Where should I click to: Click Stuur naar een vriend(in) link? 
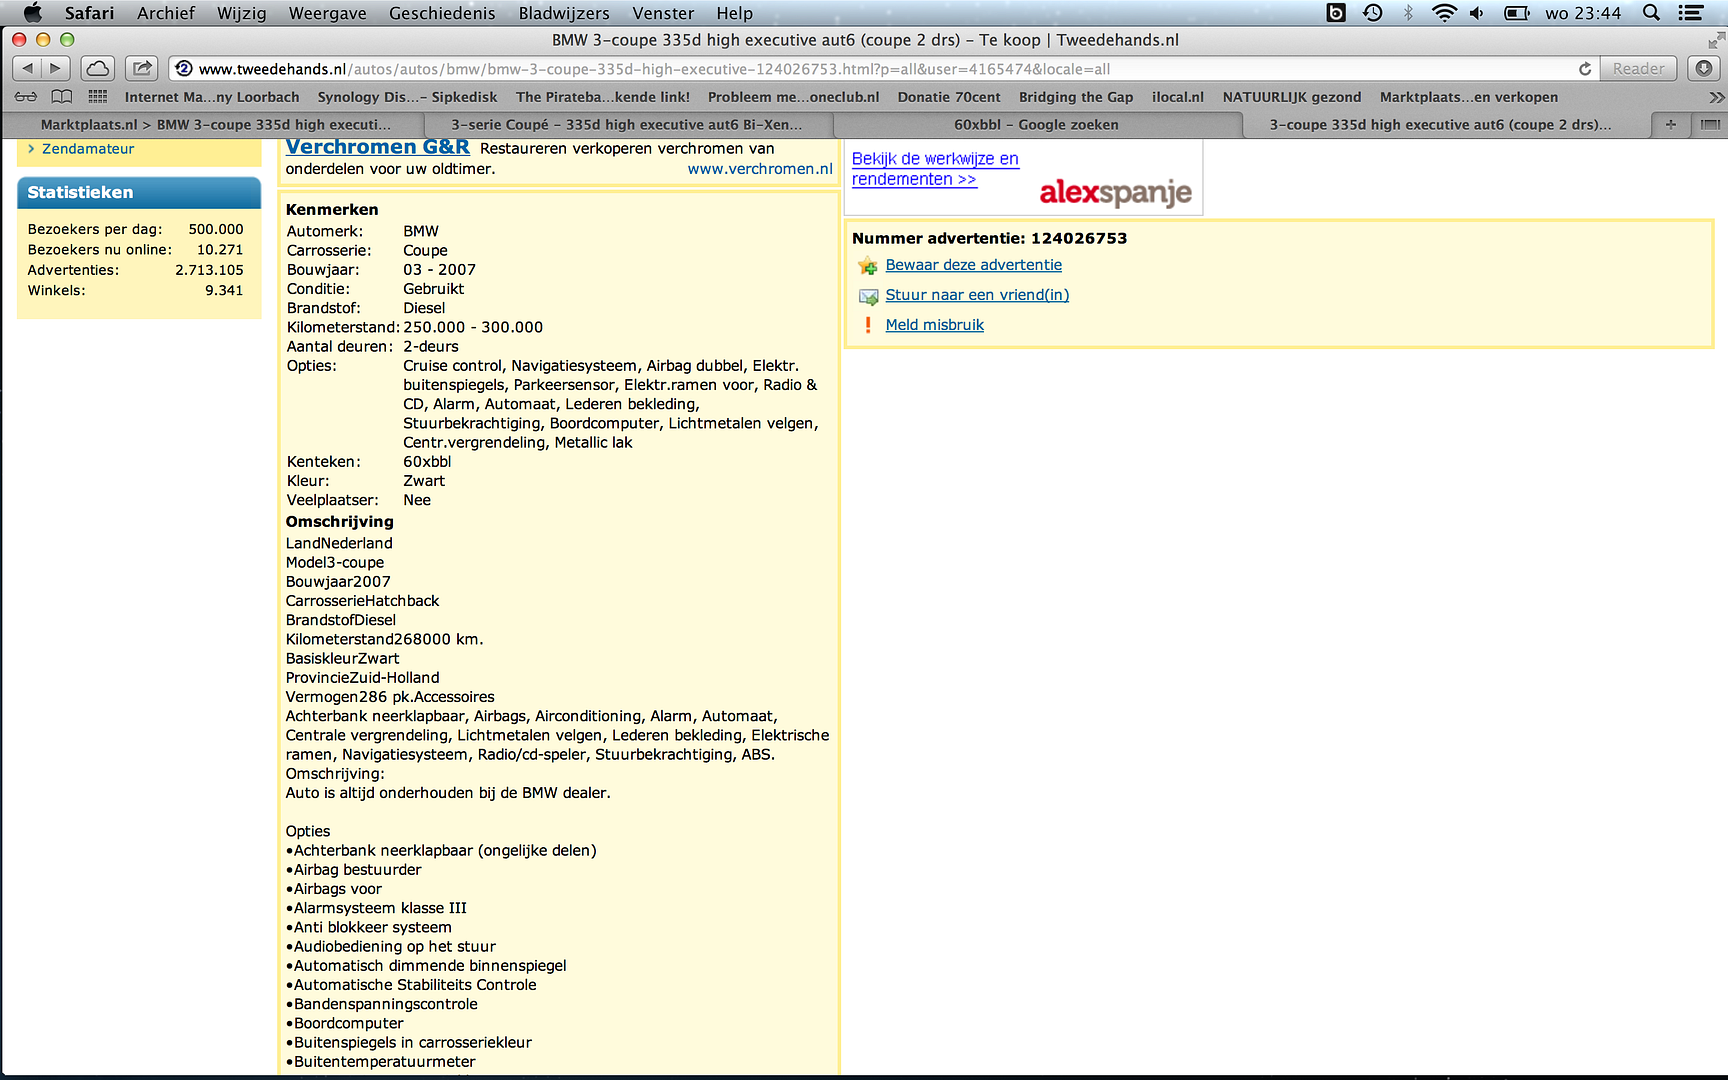[977, 295]
